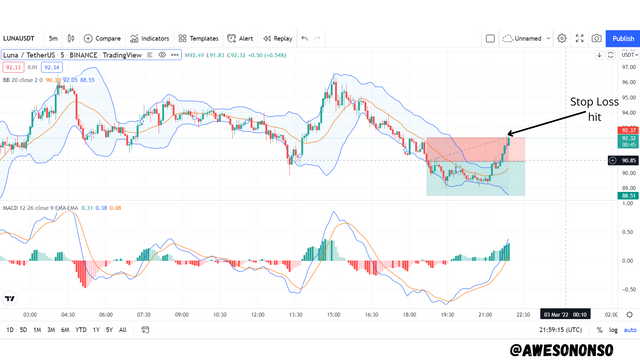Click the green take profit zone of position

(476, 178)
